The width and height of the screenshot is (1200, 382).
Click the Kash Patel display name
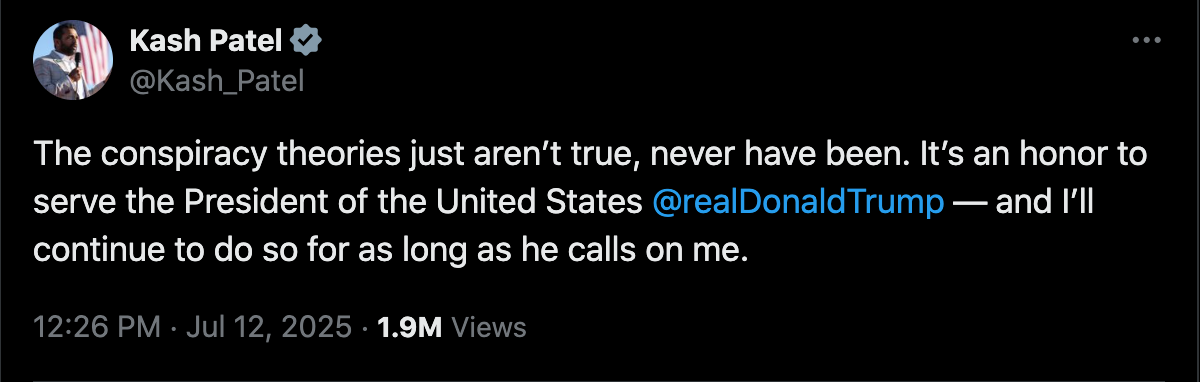tap(207, 41)
